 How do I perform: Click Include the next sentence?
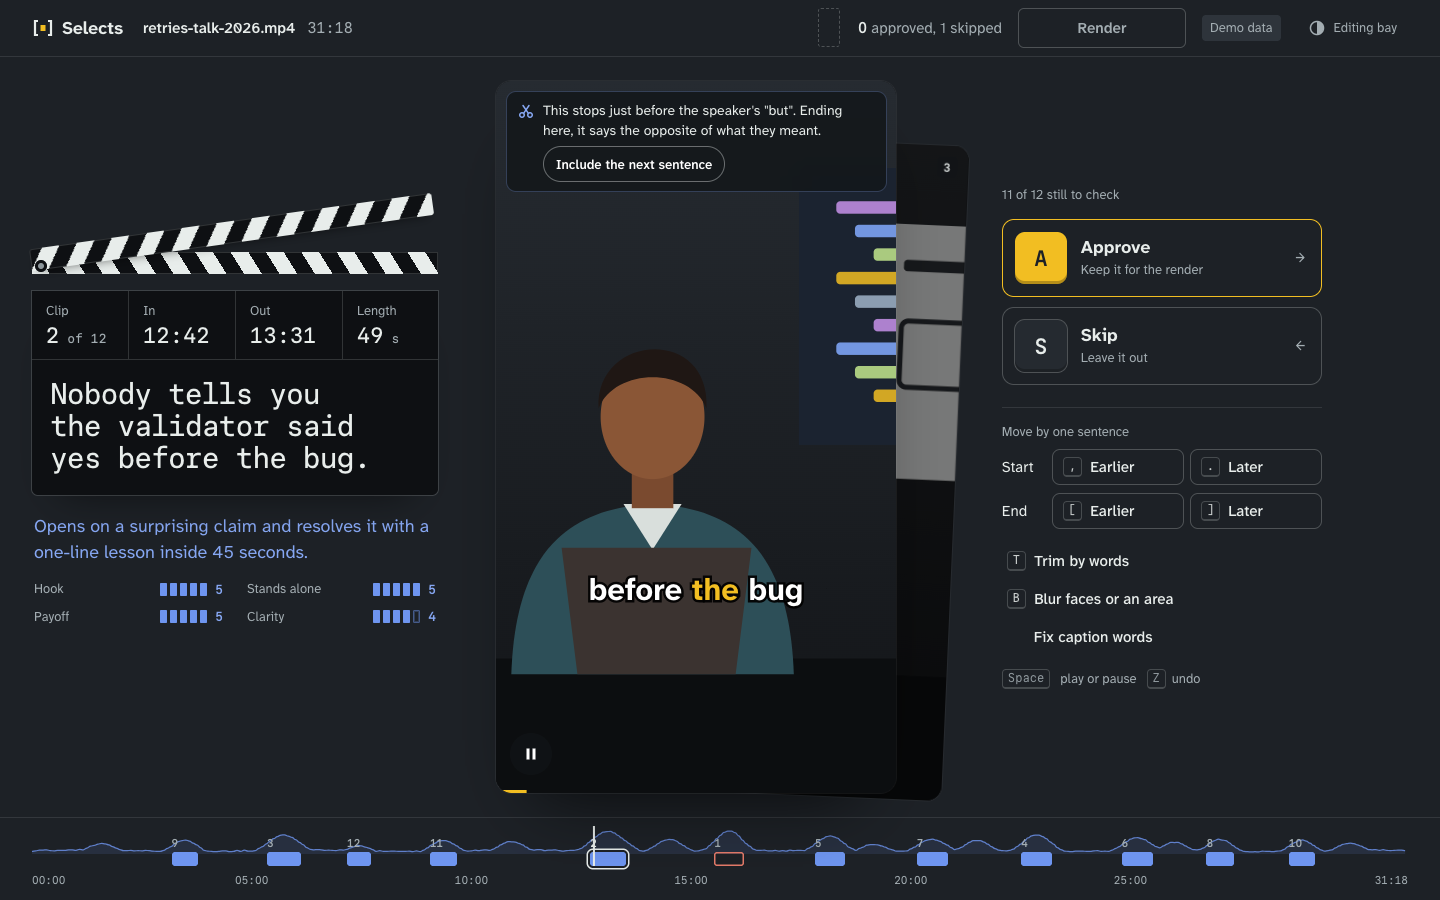[x=634, y=165]
